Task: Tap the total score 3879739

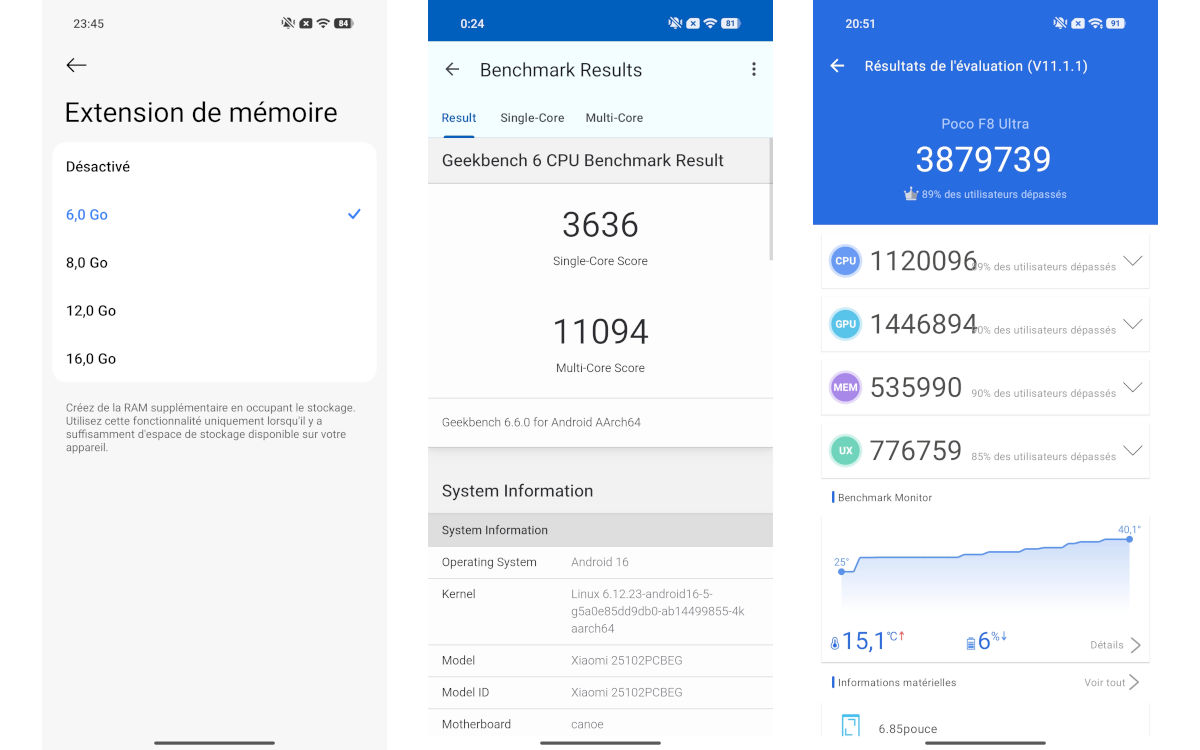Action: point(983,159)
